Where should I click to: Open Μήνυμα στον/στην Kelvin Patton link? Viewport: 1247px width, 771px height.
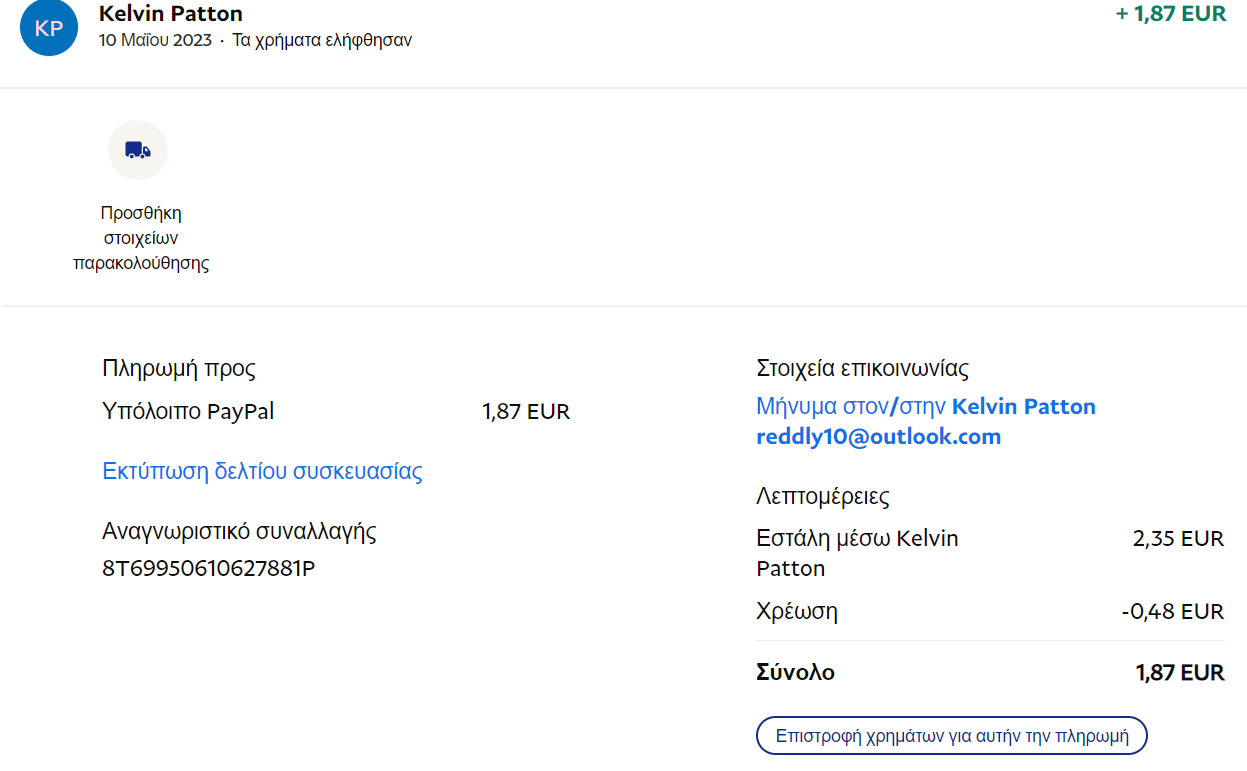(x=926, y=407)
